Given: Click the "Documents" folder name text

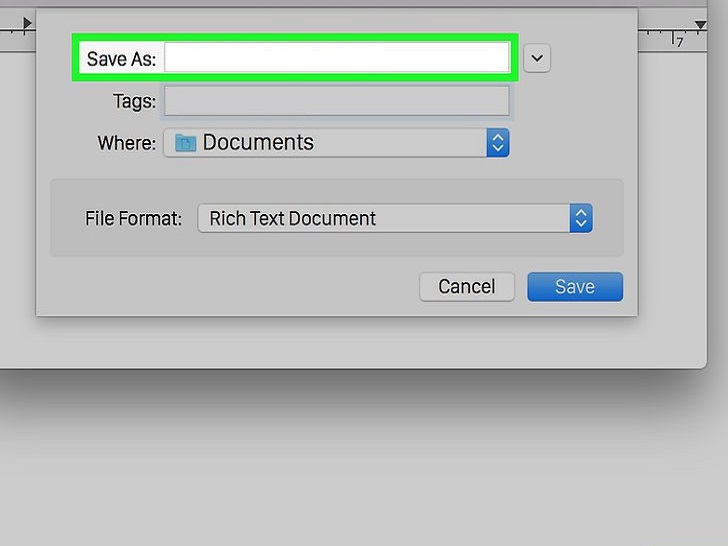Looking at the screenshot, I should [258, 143].
